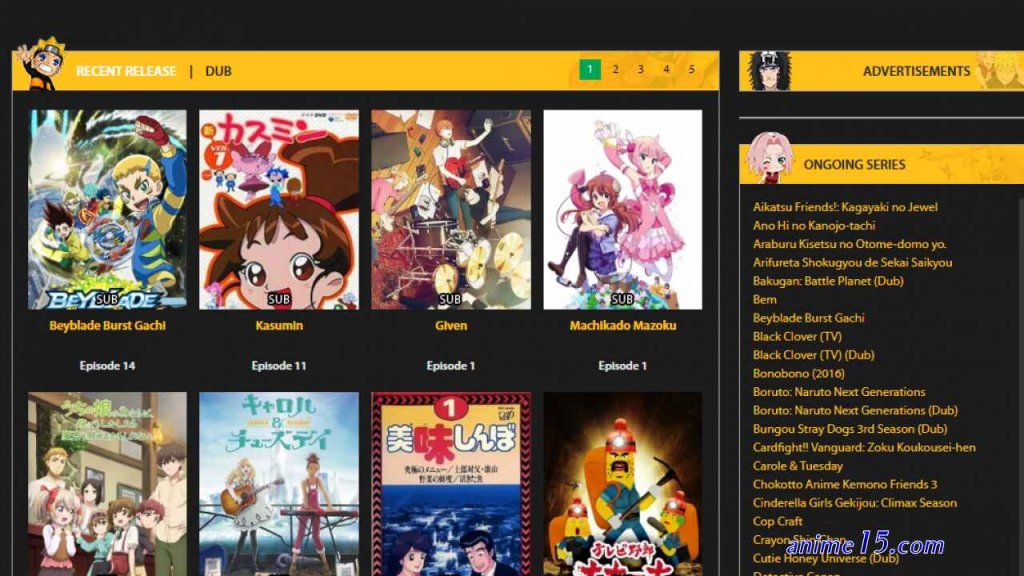
Task: Click the Naruto mascot icon
Action: click(40, 64)
